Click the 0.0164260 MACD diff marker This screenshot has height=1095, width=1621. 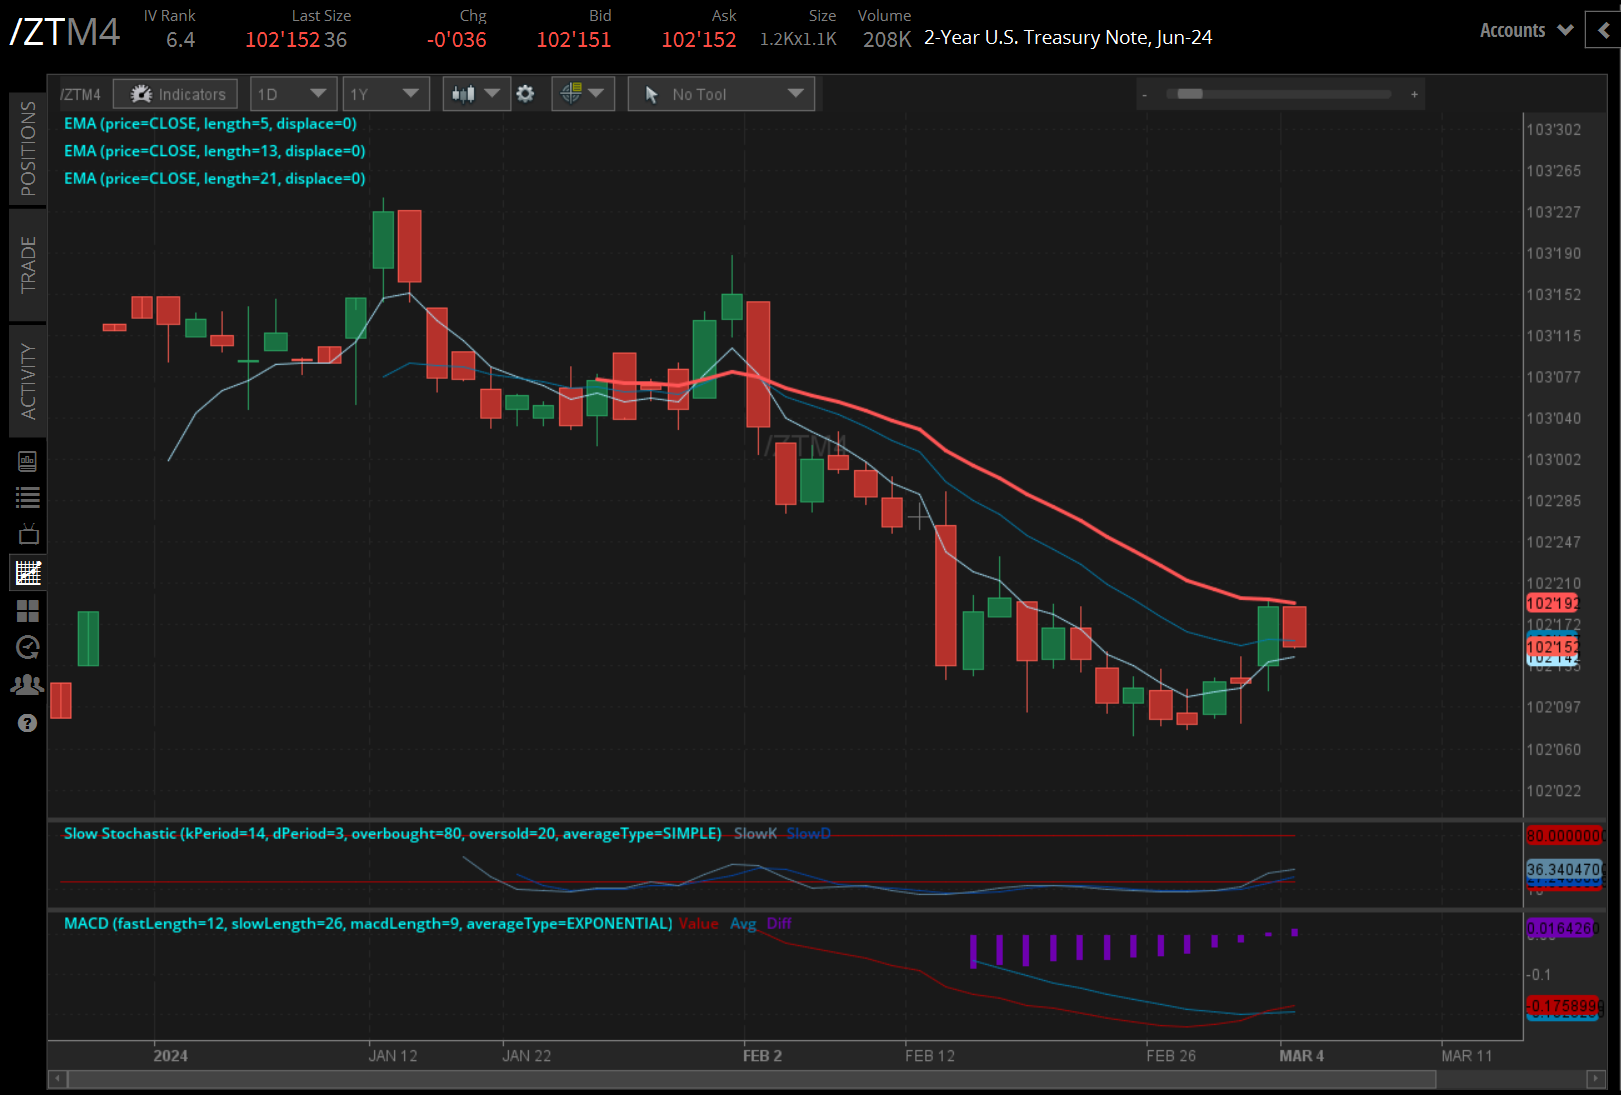coord(1562,929)
